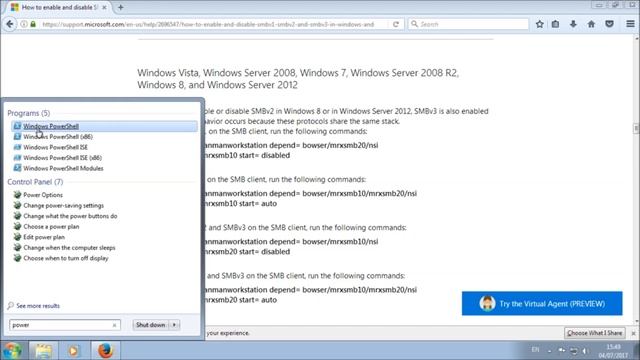Click the Firefox Search box

[469, 24]
